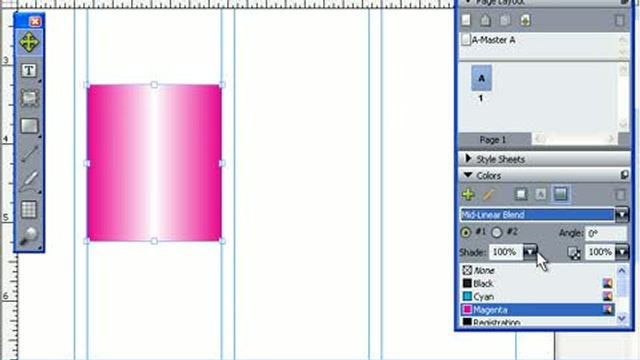Collapse the Page Layout panel
The width and height of the screenshot is (640, 360).
click(468, 2)
